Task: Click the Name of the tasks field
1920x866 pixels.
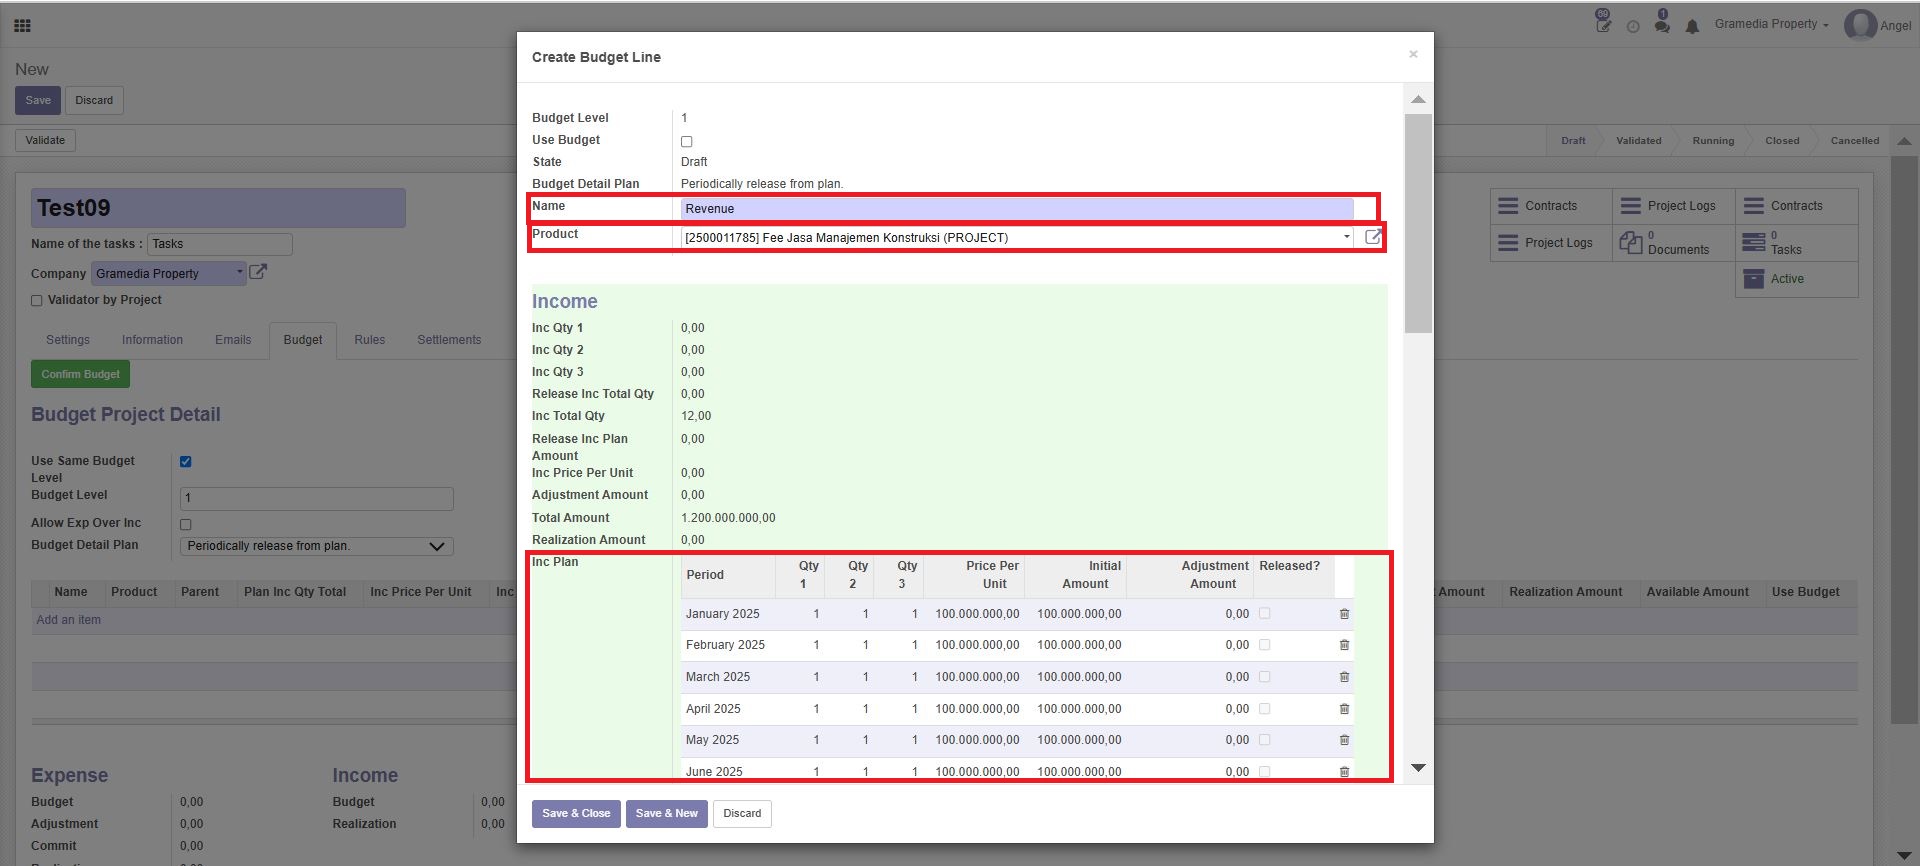Action: pos(220,244)
